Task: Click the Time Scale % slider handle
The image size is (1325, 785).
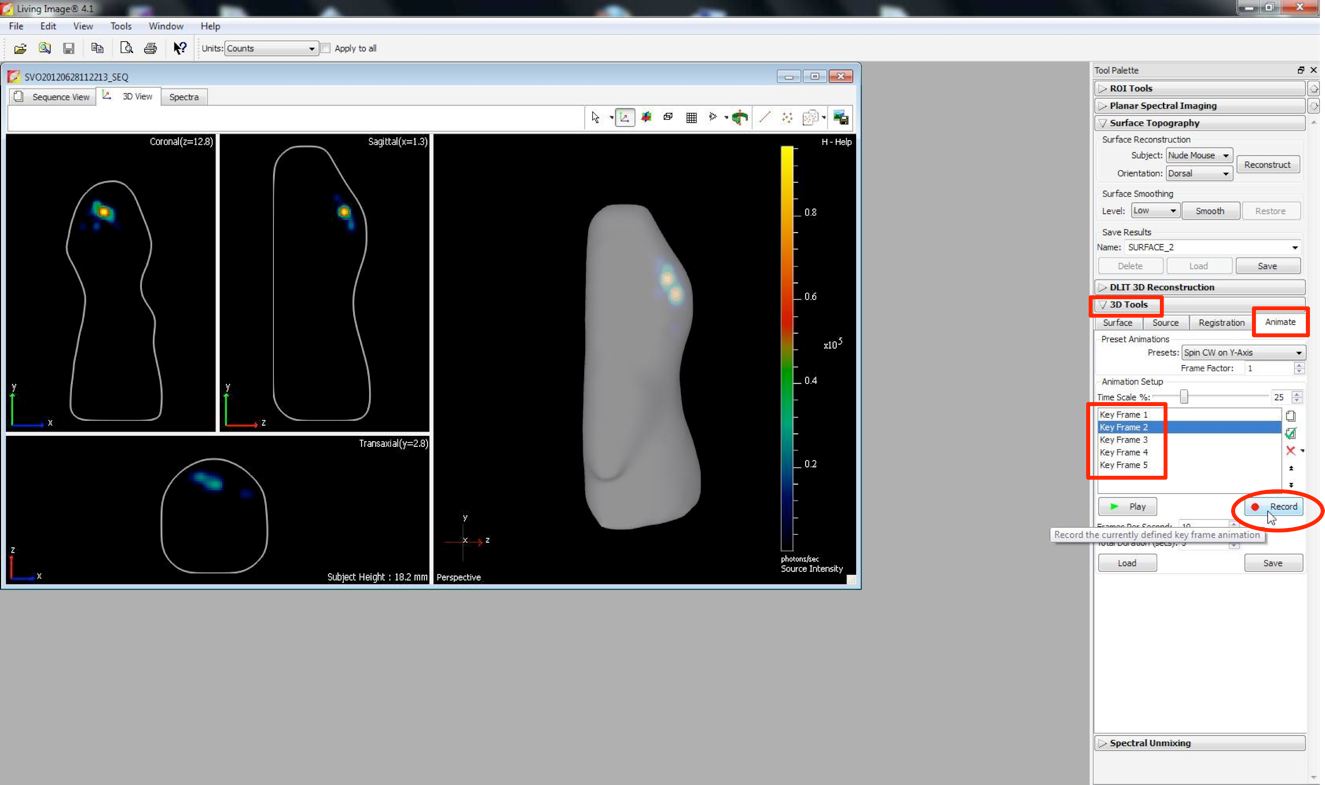Action: tap(1184, 397)
